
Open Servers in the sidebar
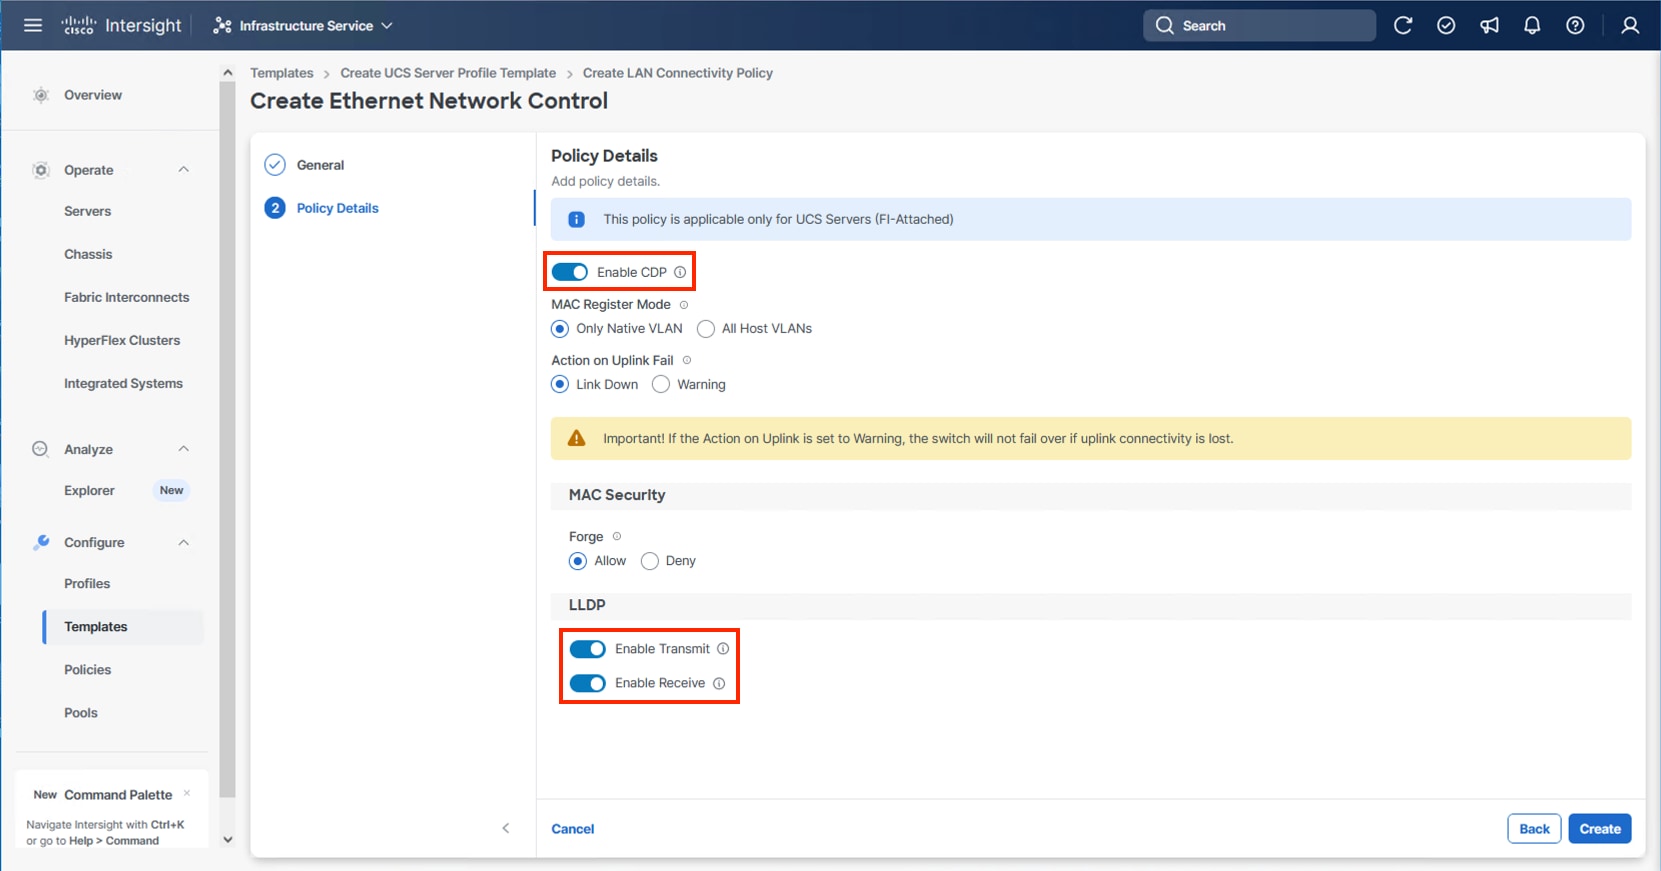click(x=88, y=211)
